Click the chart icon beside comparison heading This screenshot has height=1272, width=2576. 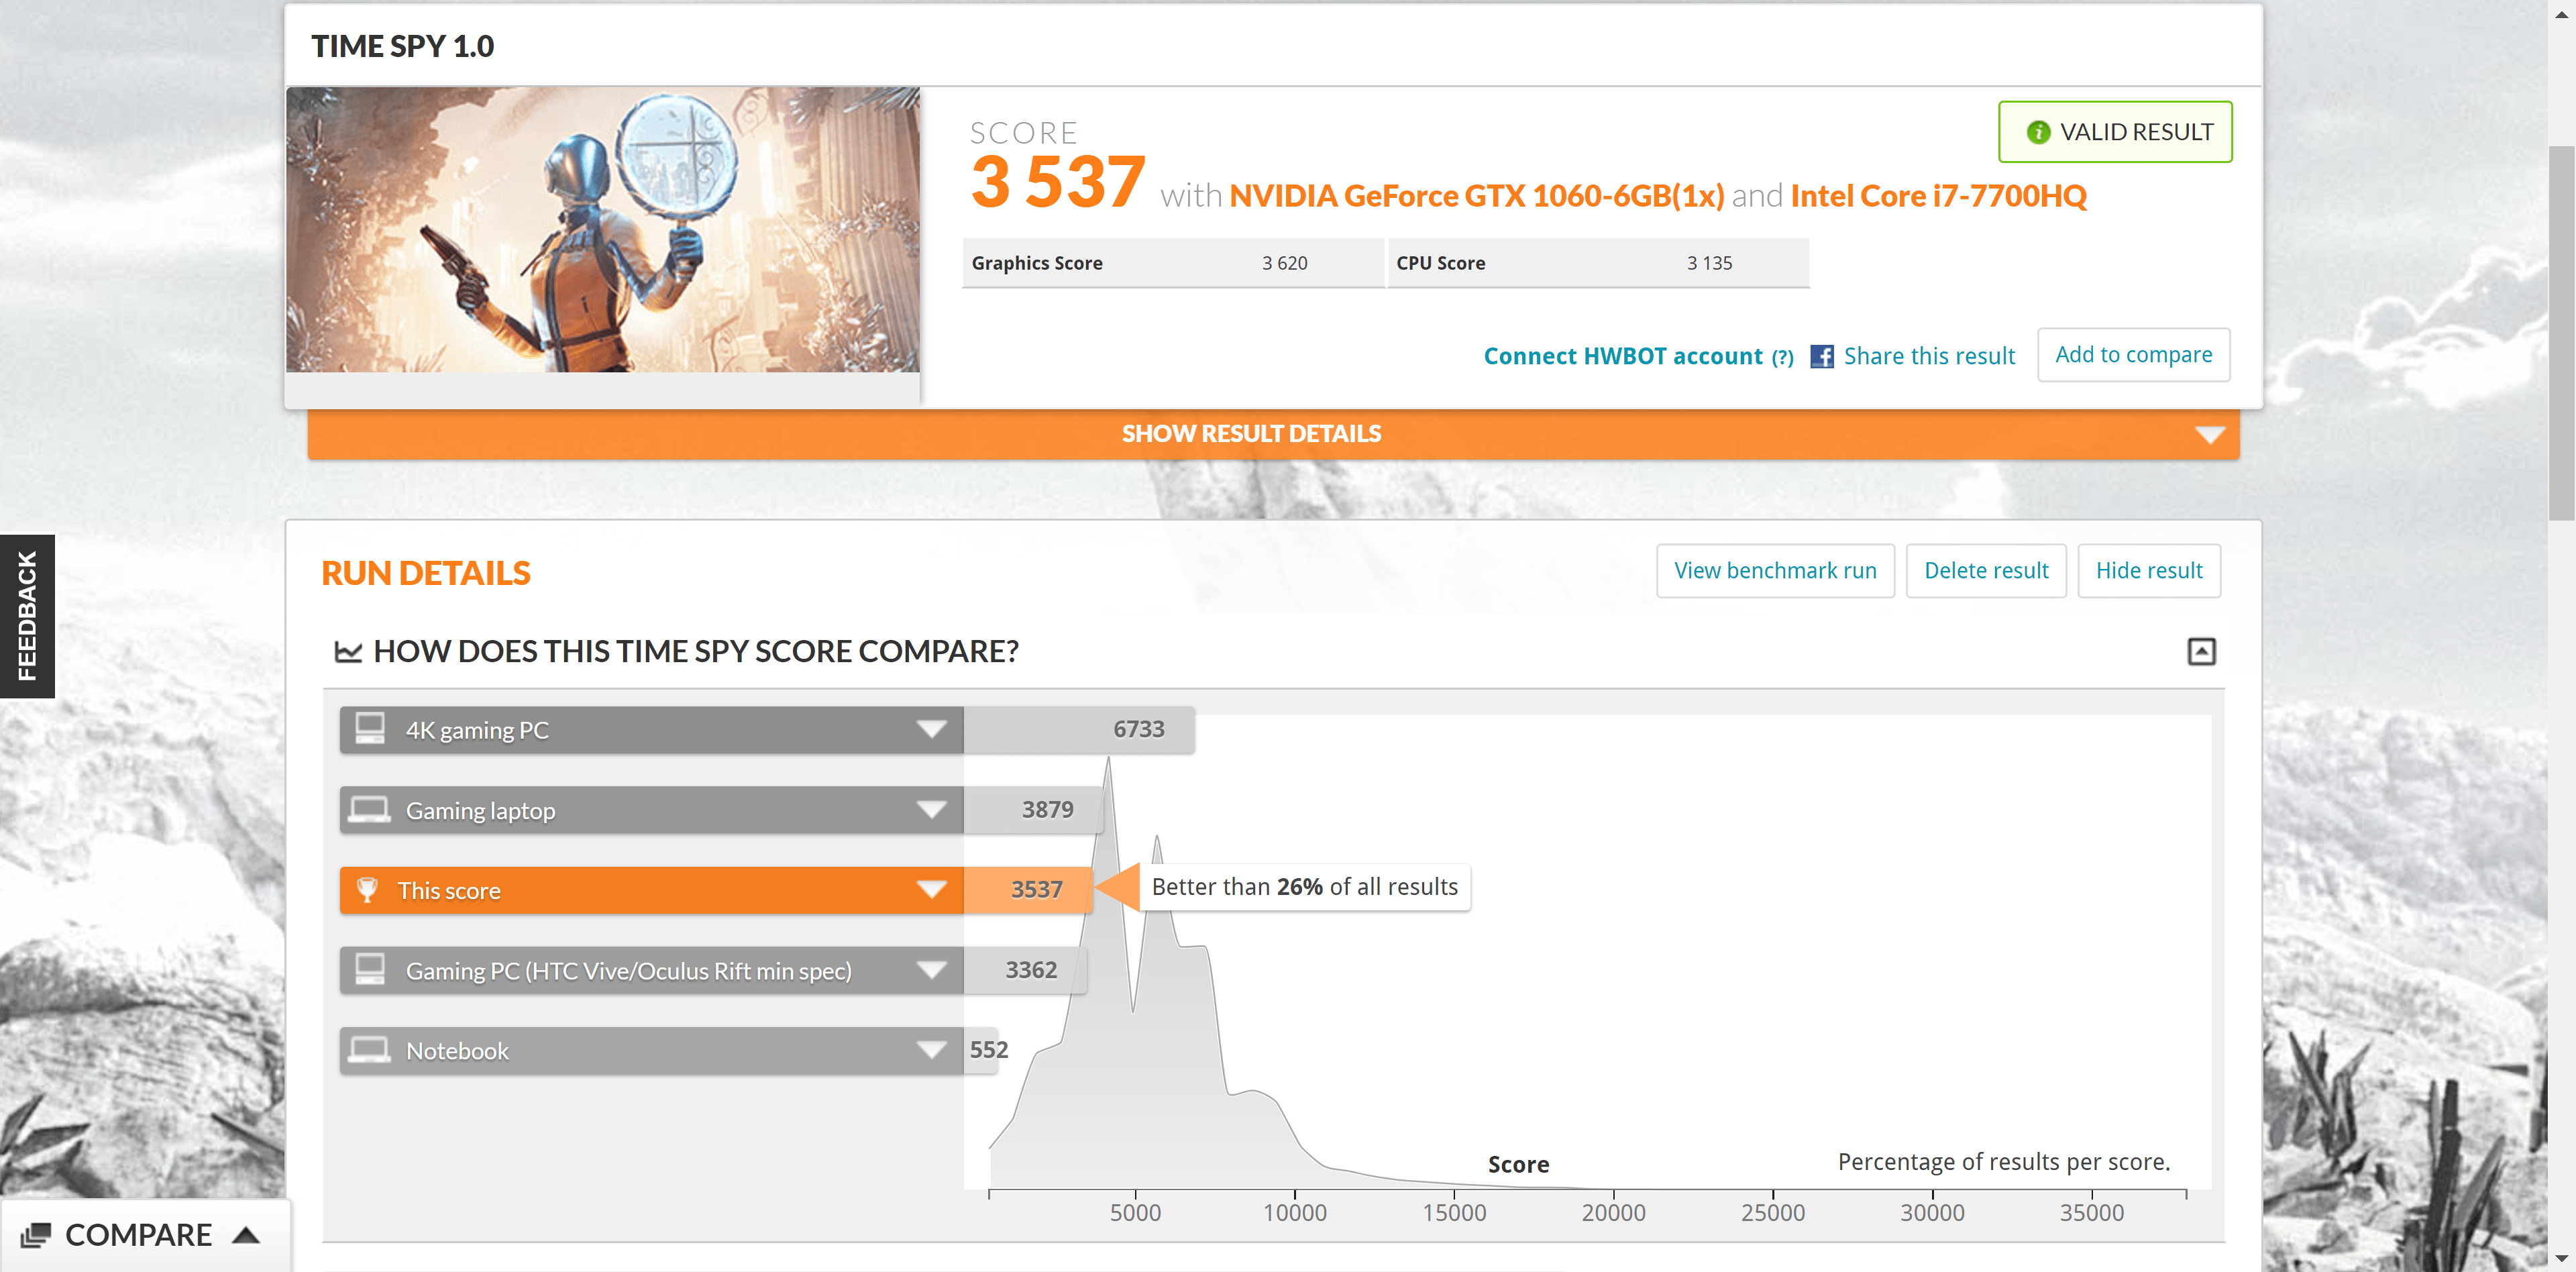point(348,652)
